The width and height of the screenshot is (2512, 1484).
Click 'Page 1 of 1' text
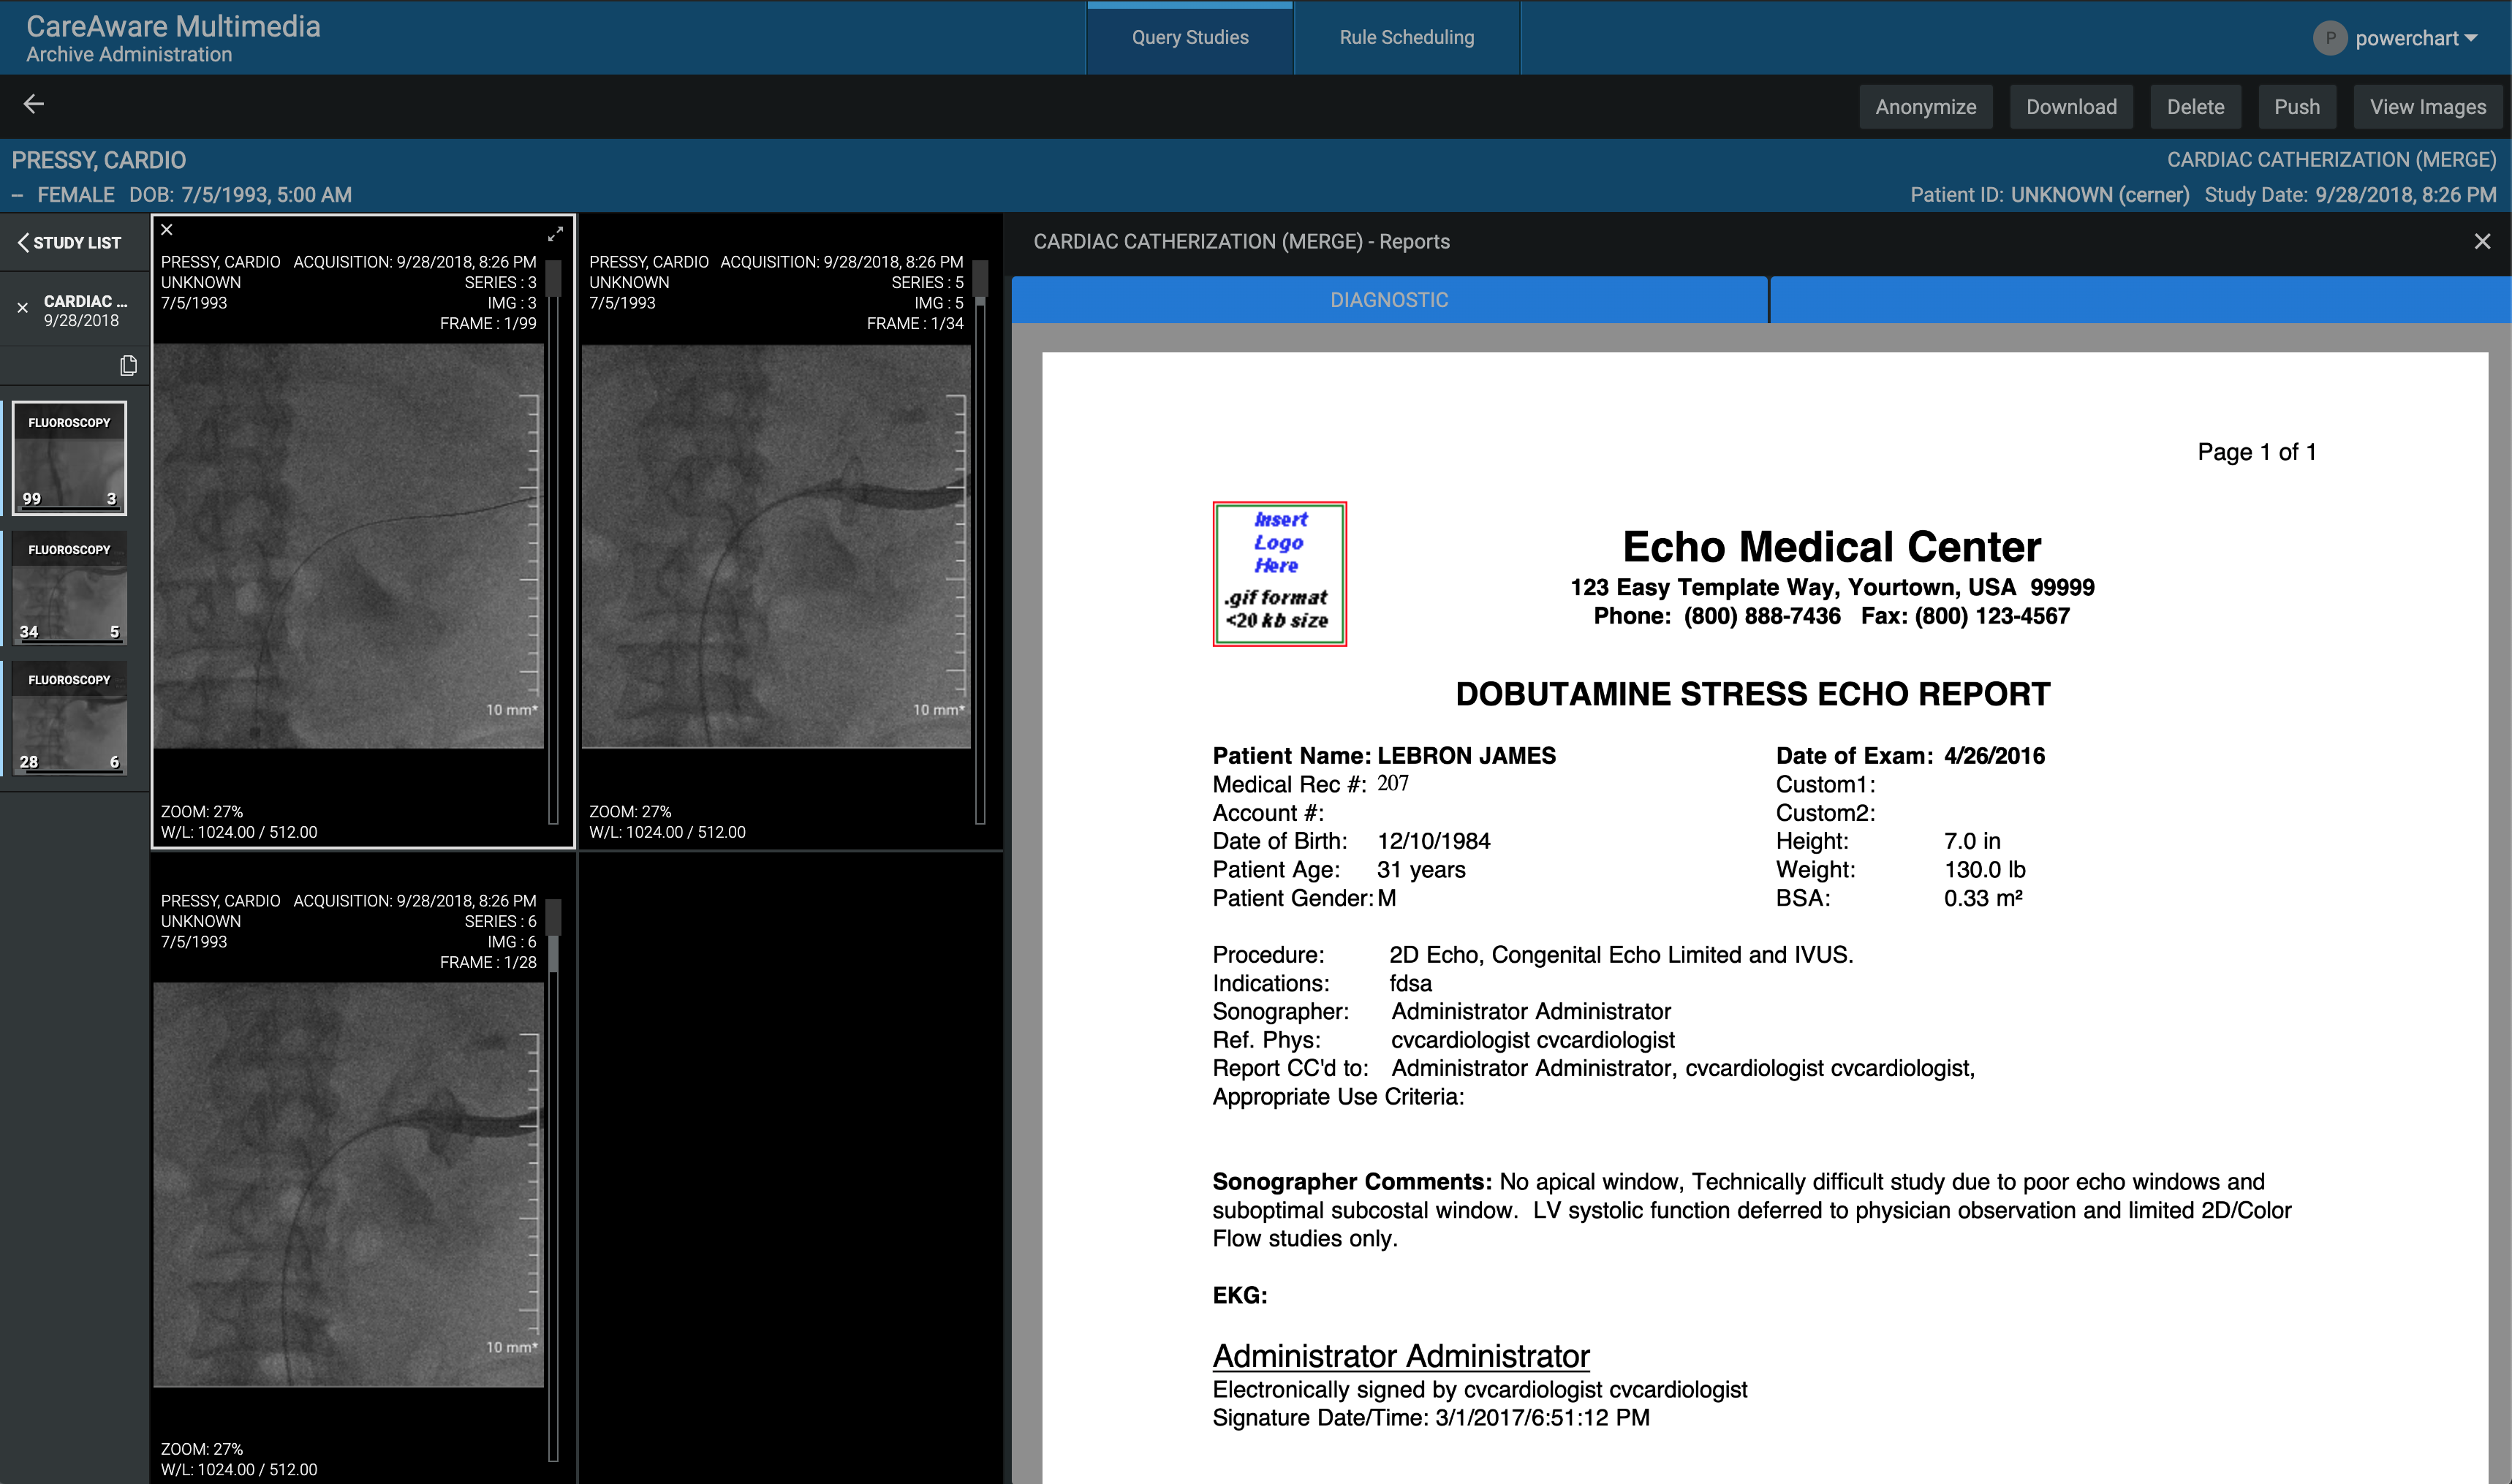pyautogui.click(x=2256, y=452)
